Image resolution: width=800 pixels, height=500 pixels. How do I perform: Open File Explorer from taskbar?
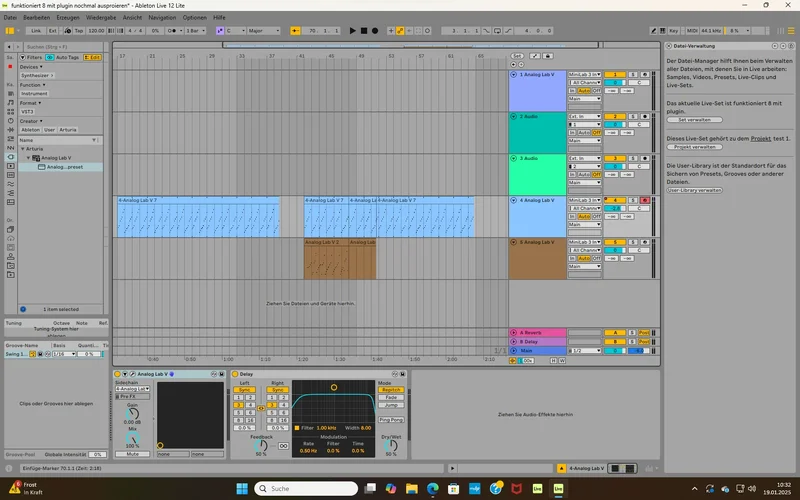pyautogui.click(x=412, y=489)
